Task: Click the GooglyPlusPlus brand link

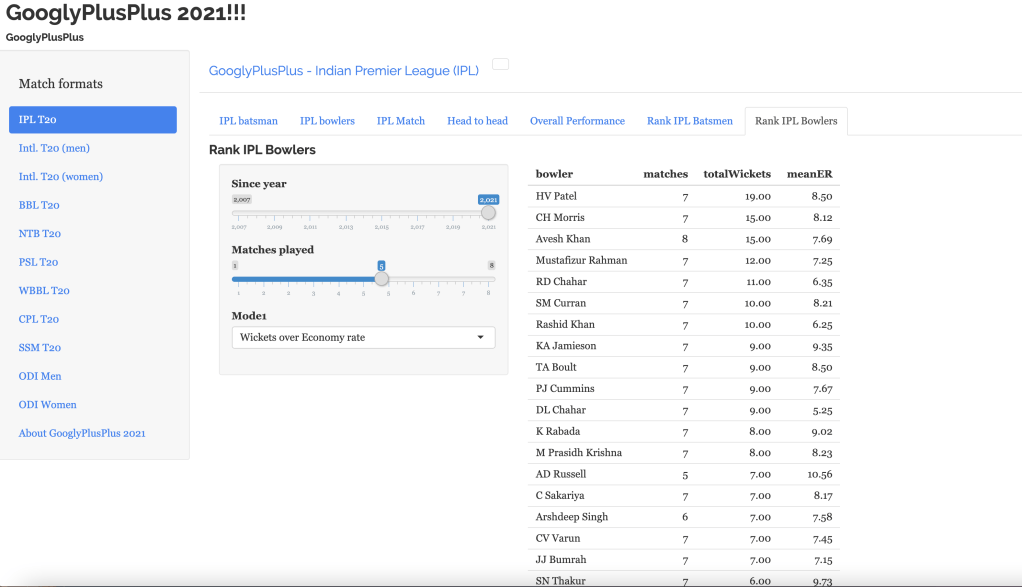Action: (45, 37)
